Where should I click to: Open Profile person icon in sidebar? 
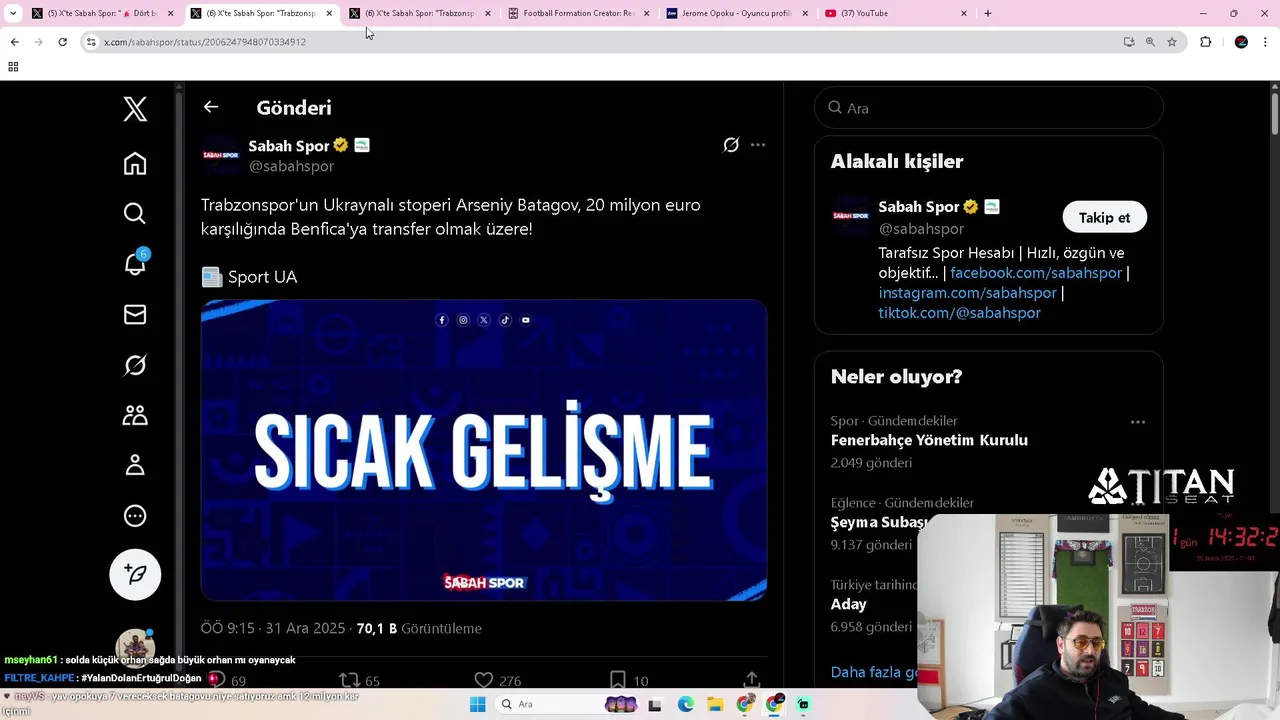click(135, 465)
